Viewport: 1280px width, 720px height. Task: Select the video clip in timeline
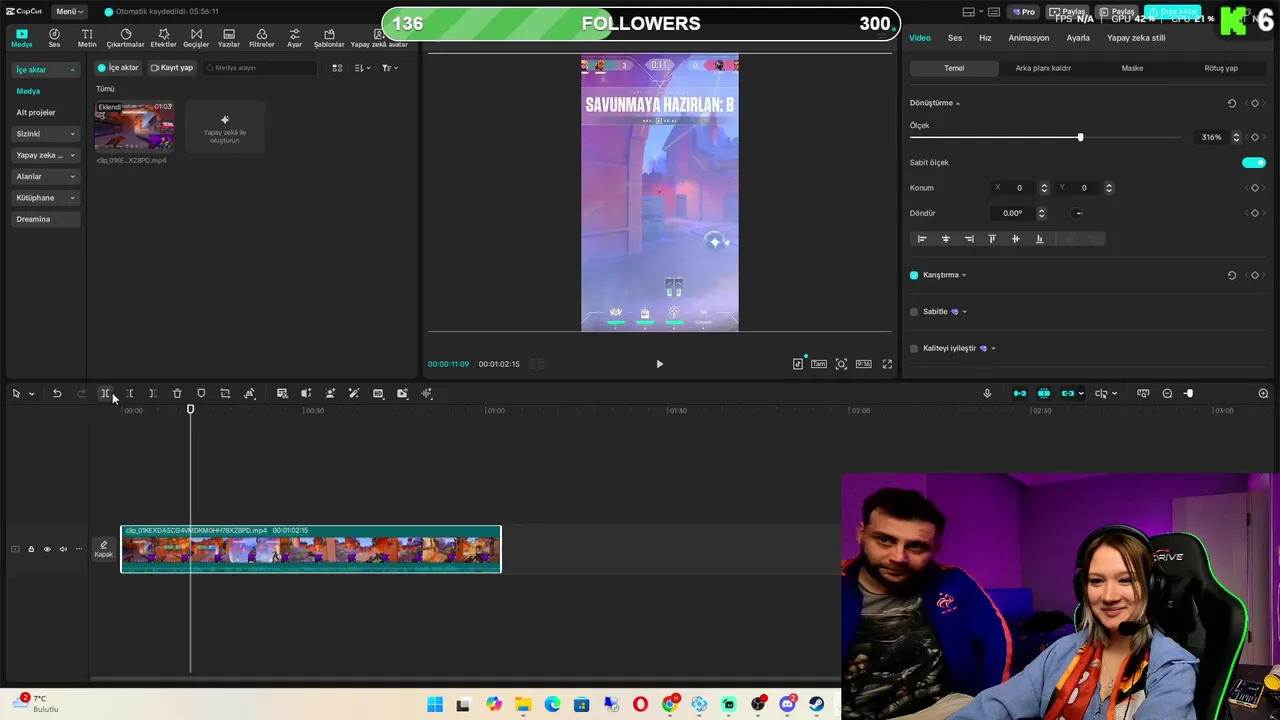click(311, 549)
